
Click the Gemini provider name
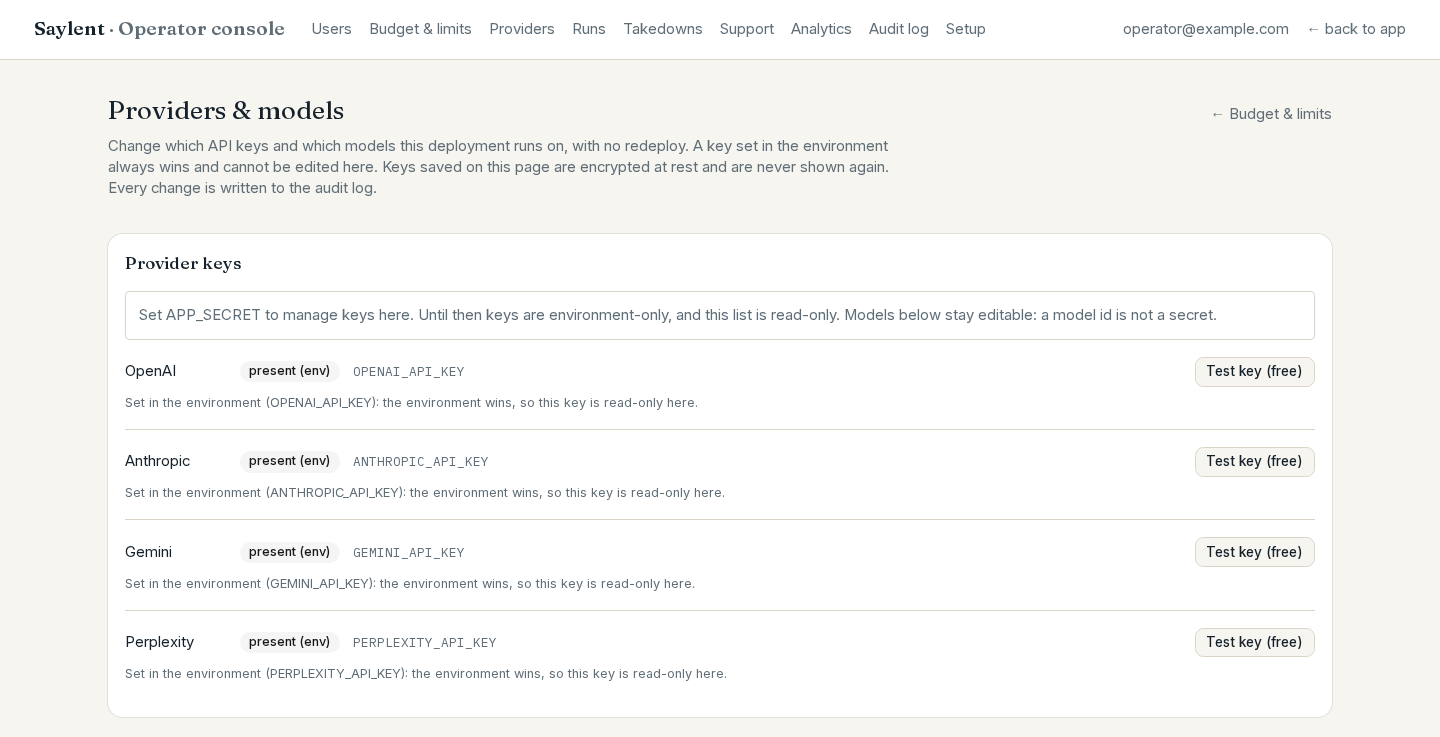click(149, 552)
